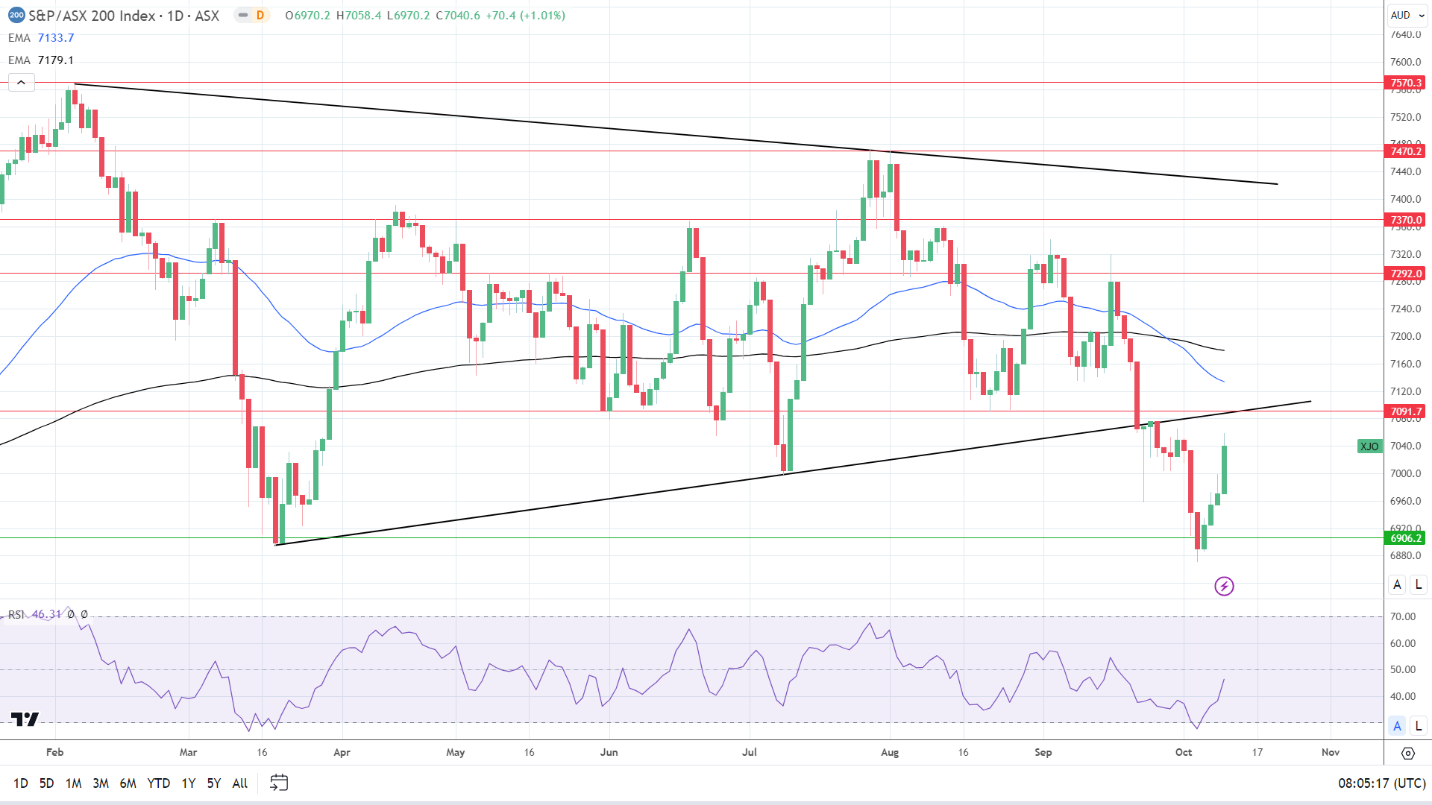Image resolution: width=1432 pixels, height=805 pixels.
Task: Select the EMA 7179.1 legend
Action: click(41, 60)
